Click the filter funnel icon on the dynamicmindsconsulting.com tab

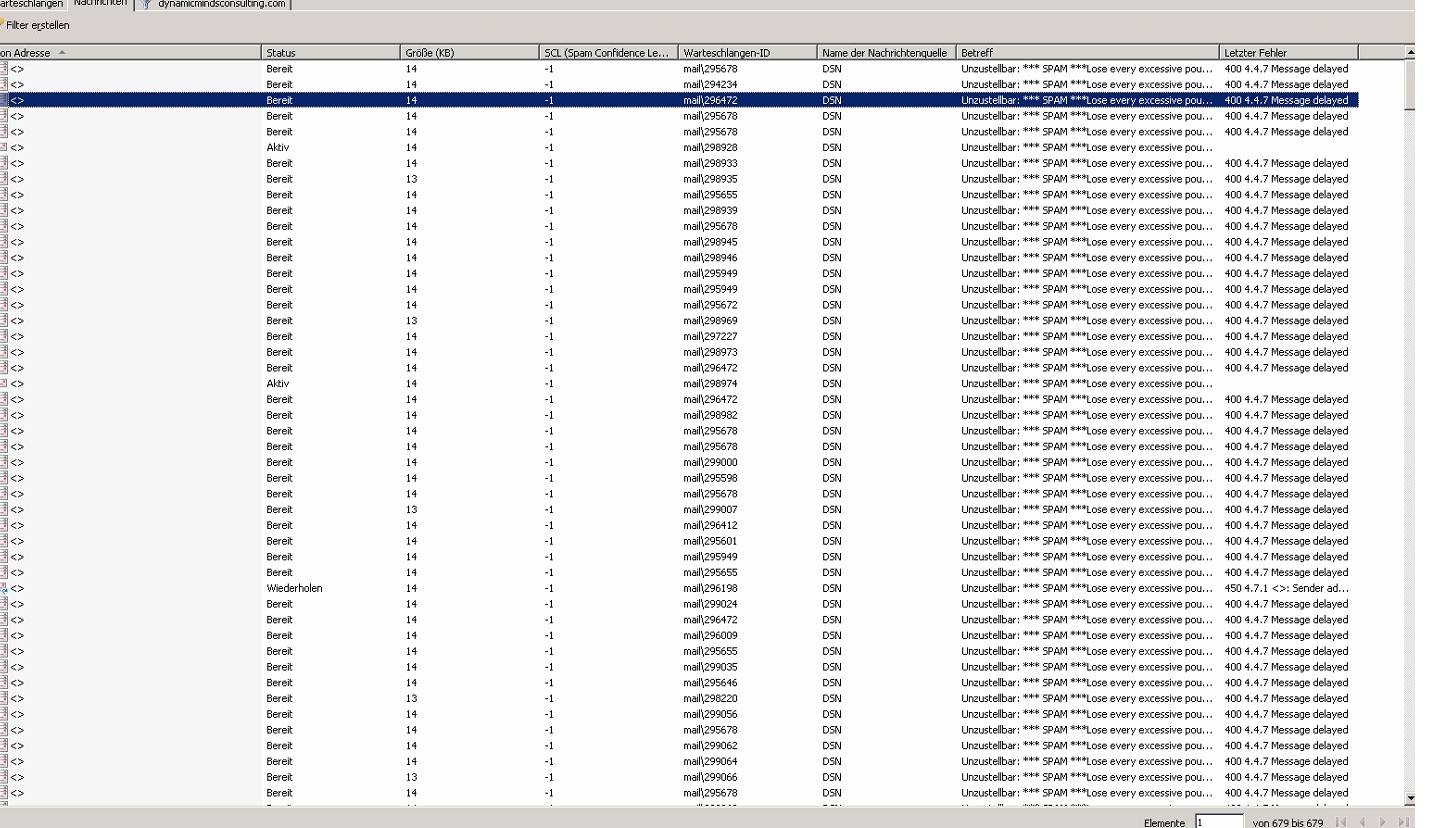[147, 4]
